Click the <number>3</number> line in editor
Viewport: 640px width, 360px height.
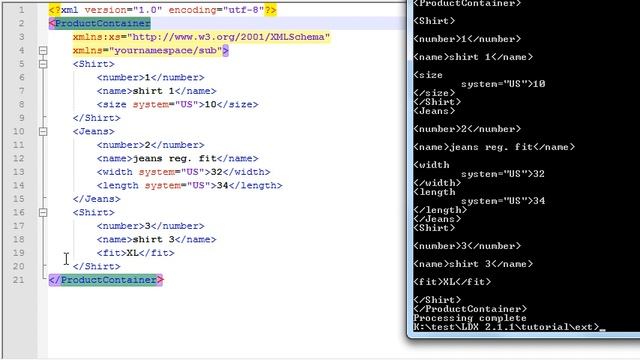[150, 226]
